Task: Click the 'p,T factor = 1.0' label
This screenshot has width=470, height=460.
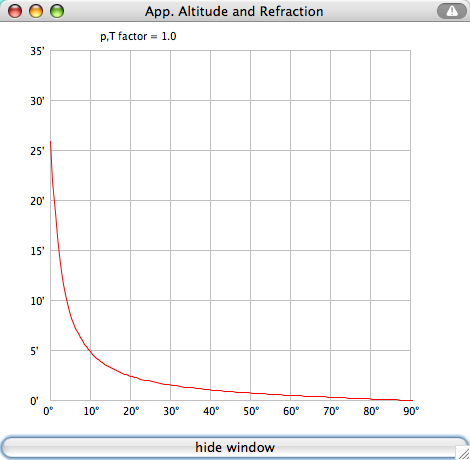Action: pos(138,36)
